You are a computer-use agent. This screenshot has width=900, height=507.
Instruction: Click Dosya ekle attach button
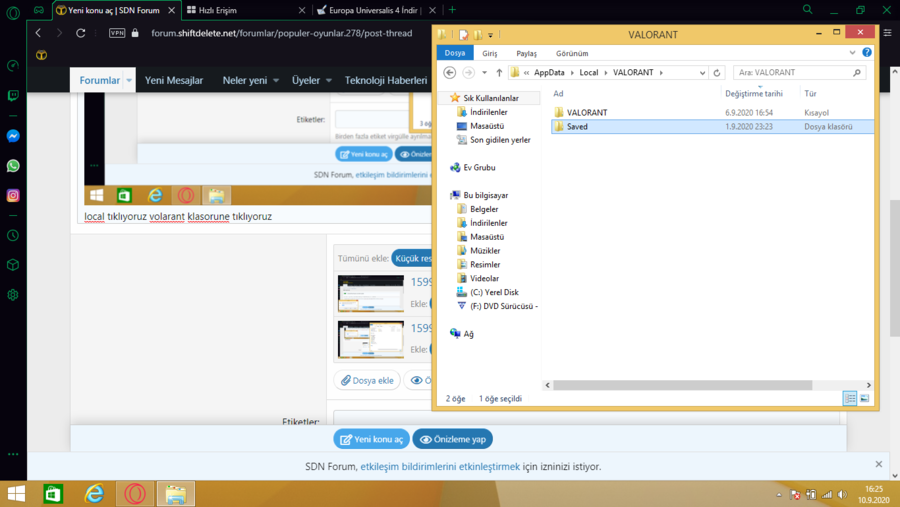click(x=367, y=380)
